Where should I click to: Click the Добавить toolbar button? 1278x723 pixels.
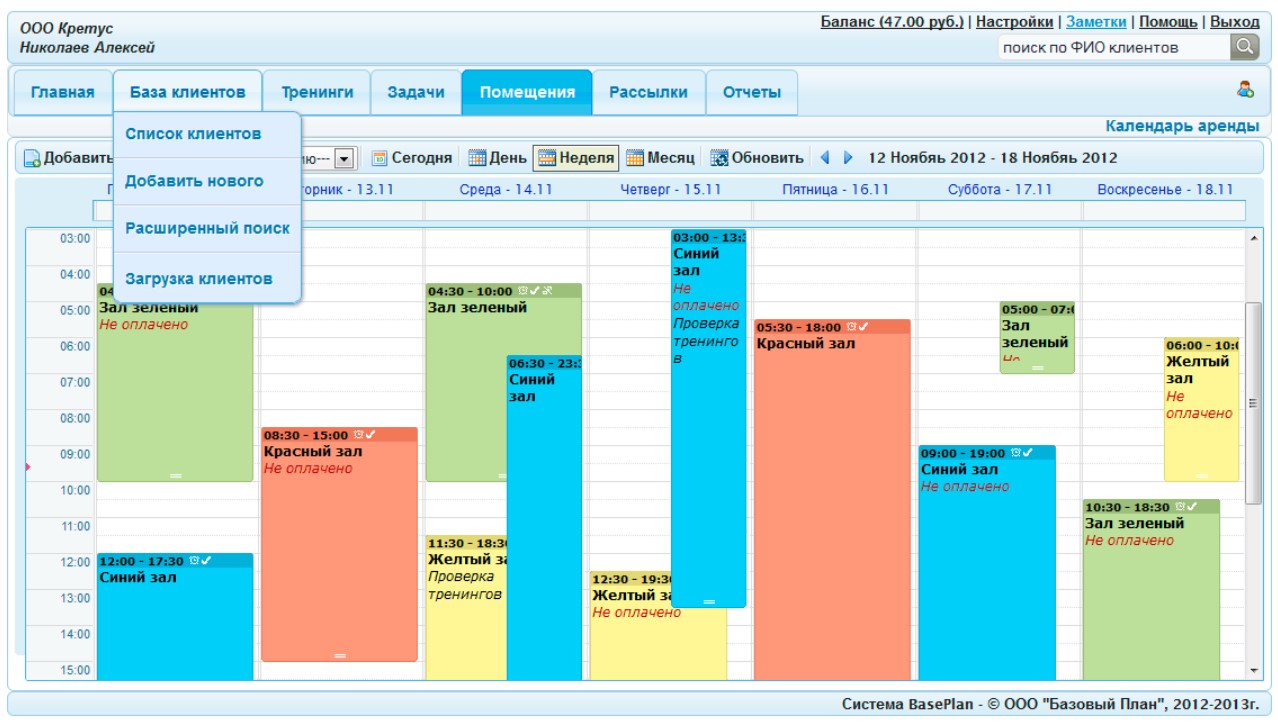pos(69,158)
